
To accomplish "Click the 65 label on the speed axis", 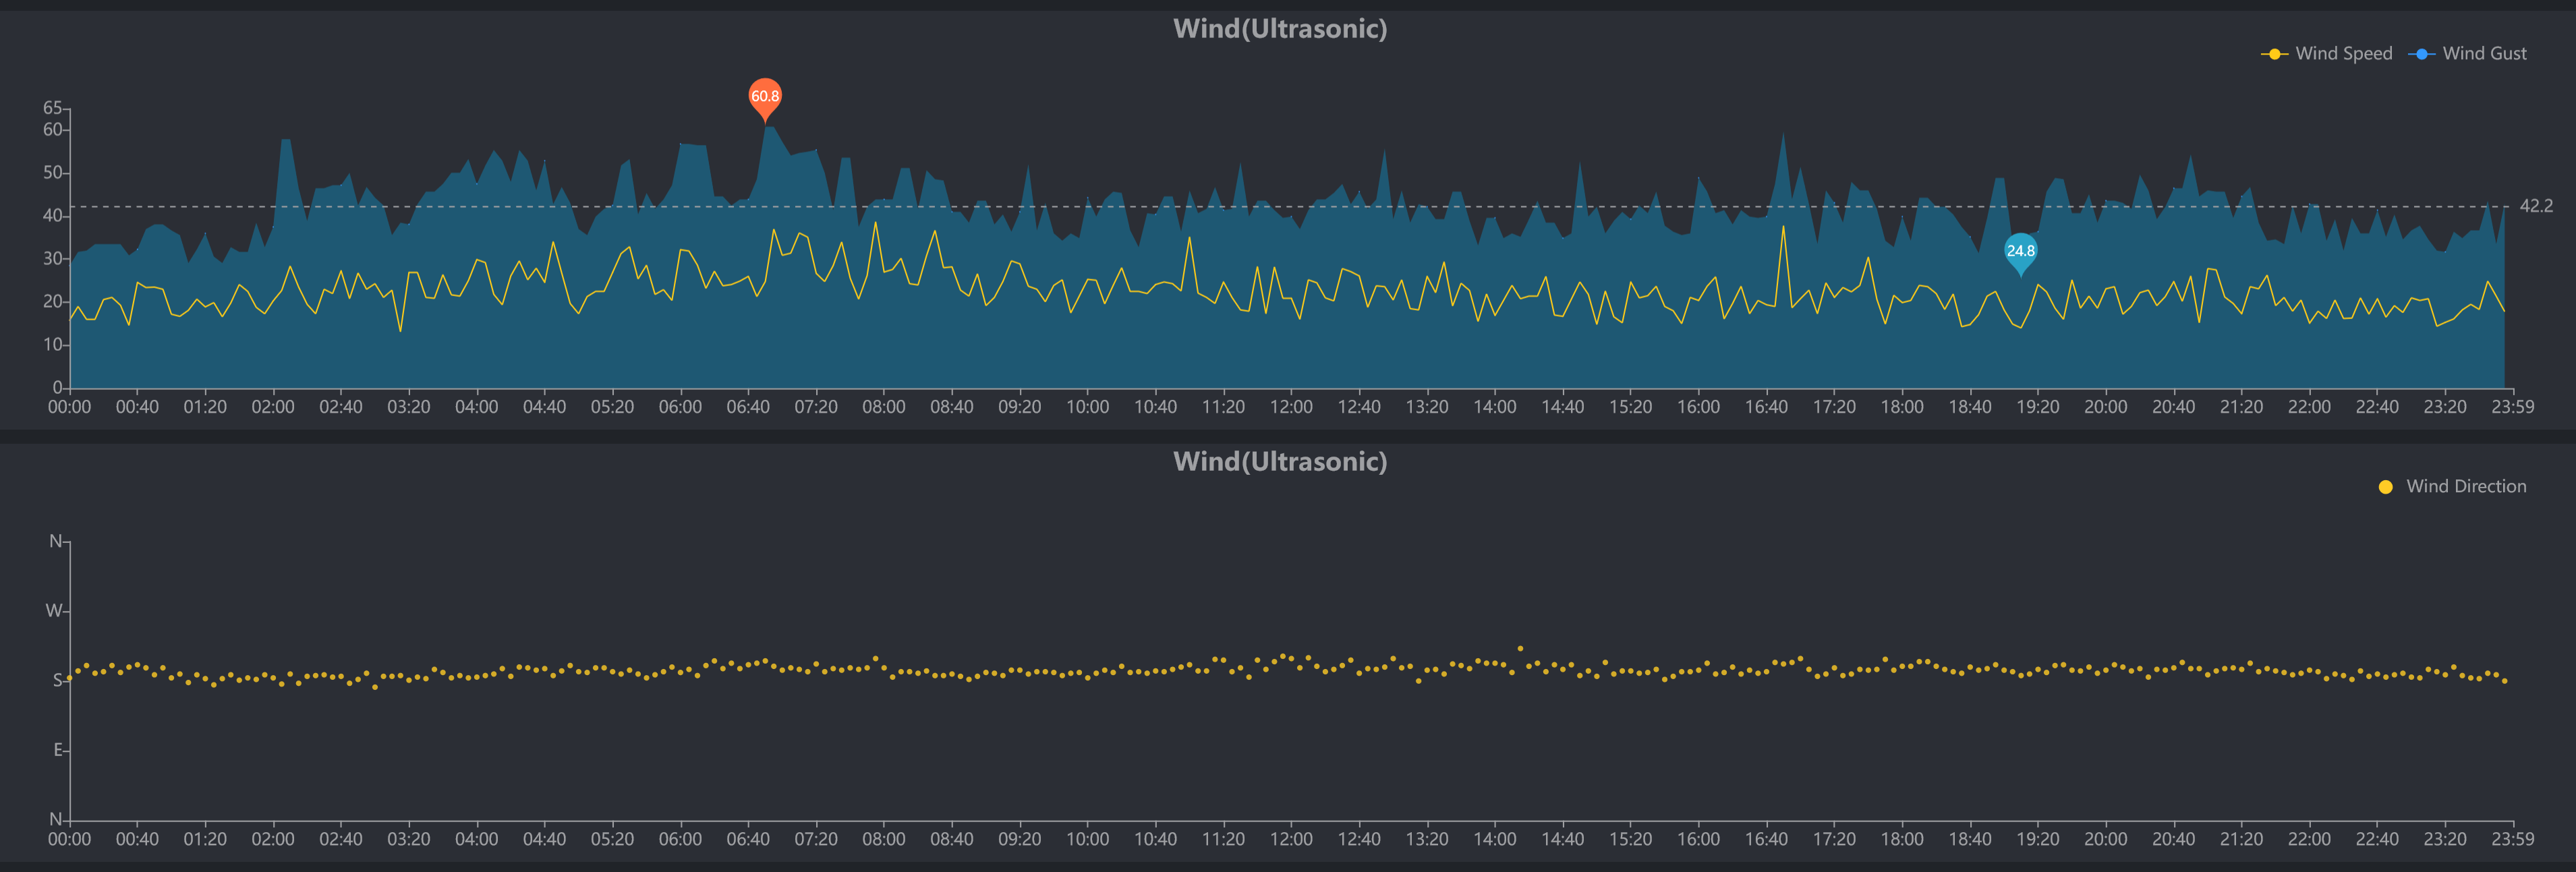I will coord(52,108).
